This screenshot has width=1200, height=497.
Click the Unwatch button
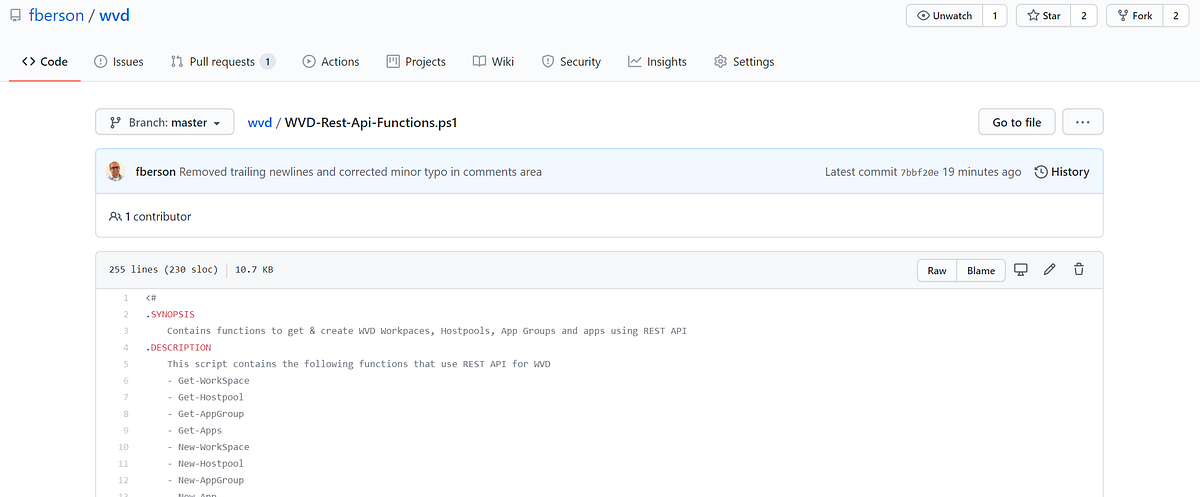(944, 16)
